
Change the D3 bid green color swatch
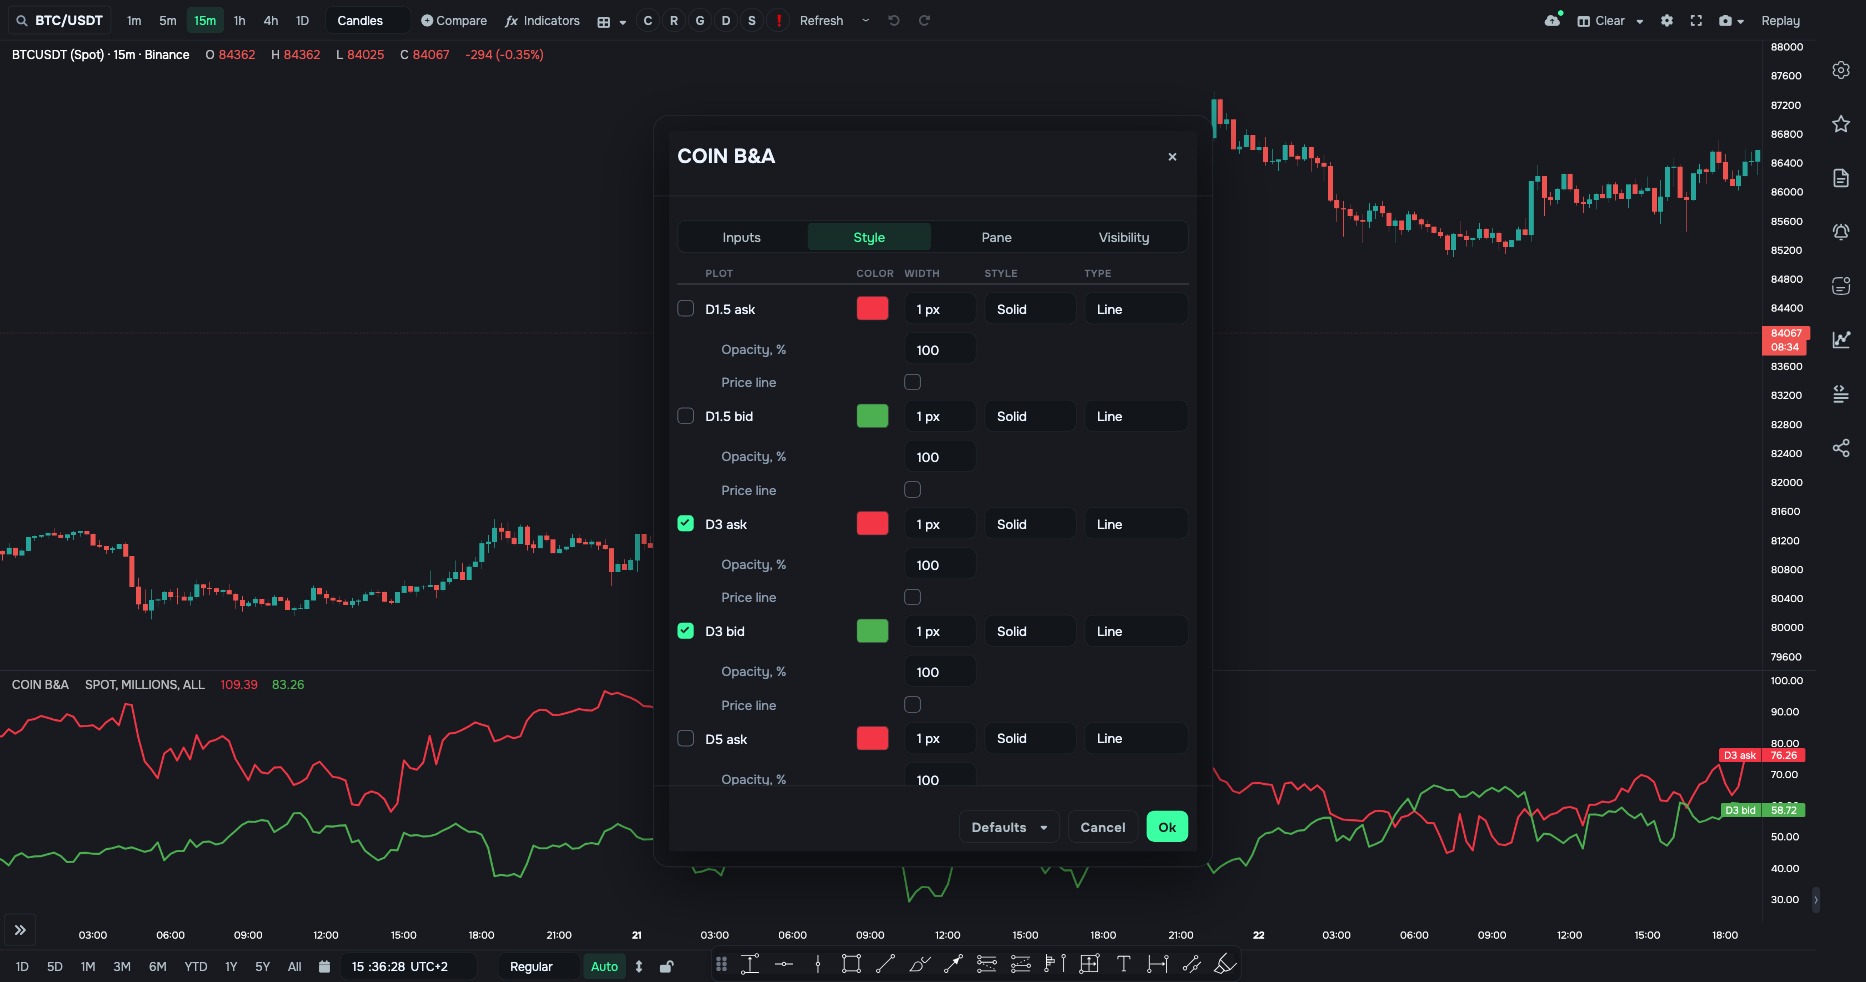(x=872, y=630)
